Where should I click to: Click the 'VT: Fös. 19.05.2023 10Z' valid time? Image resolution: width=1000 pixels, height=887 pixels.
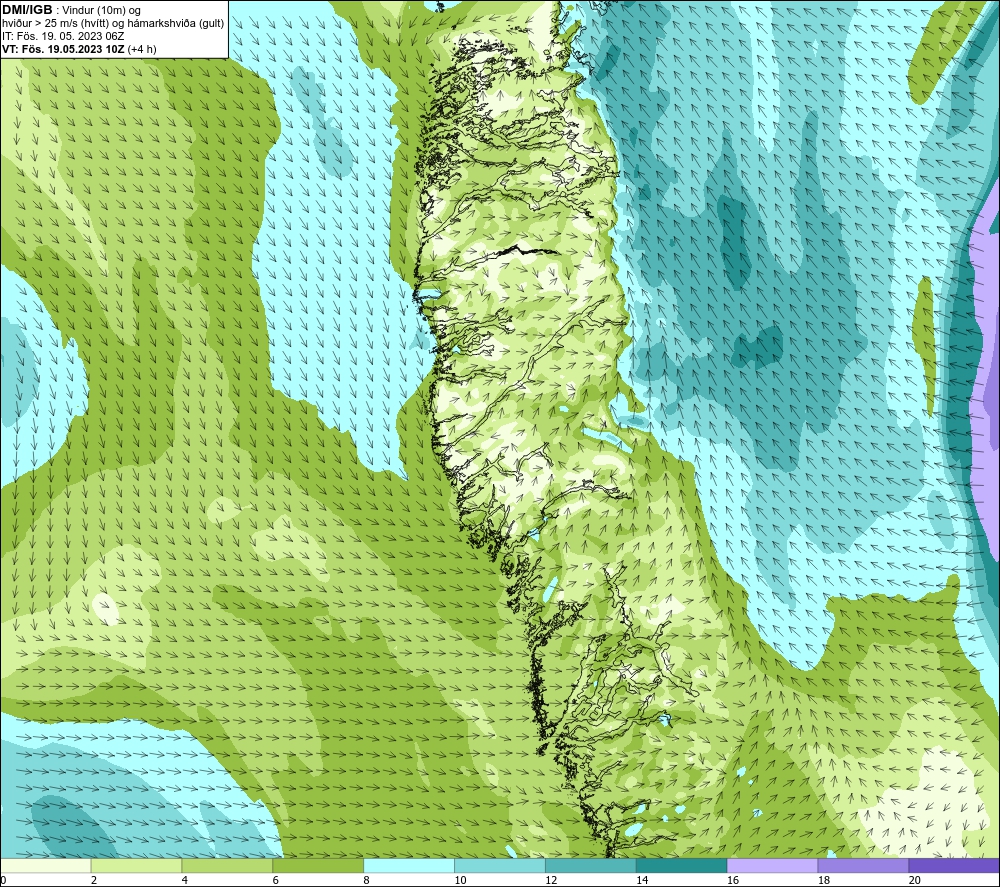coord(64,49)
